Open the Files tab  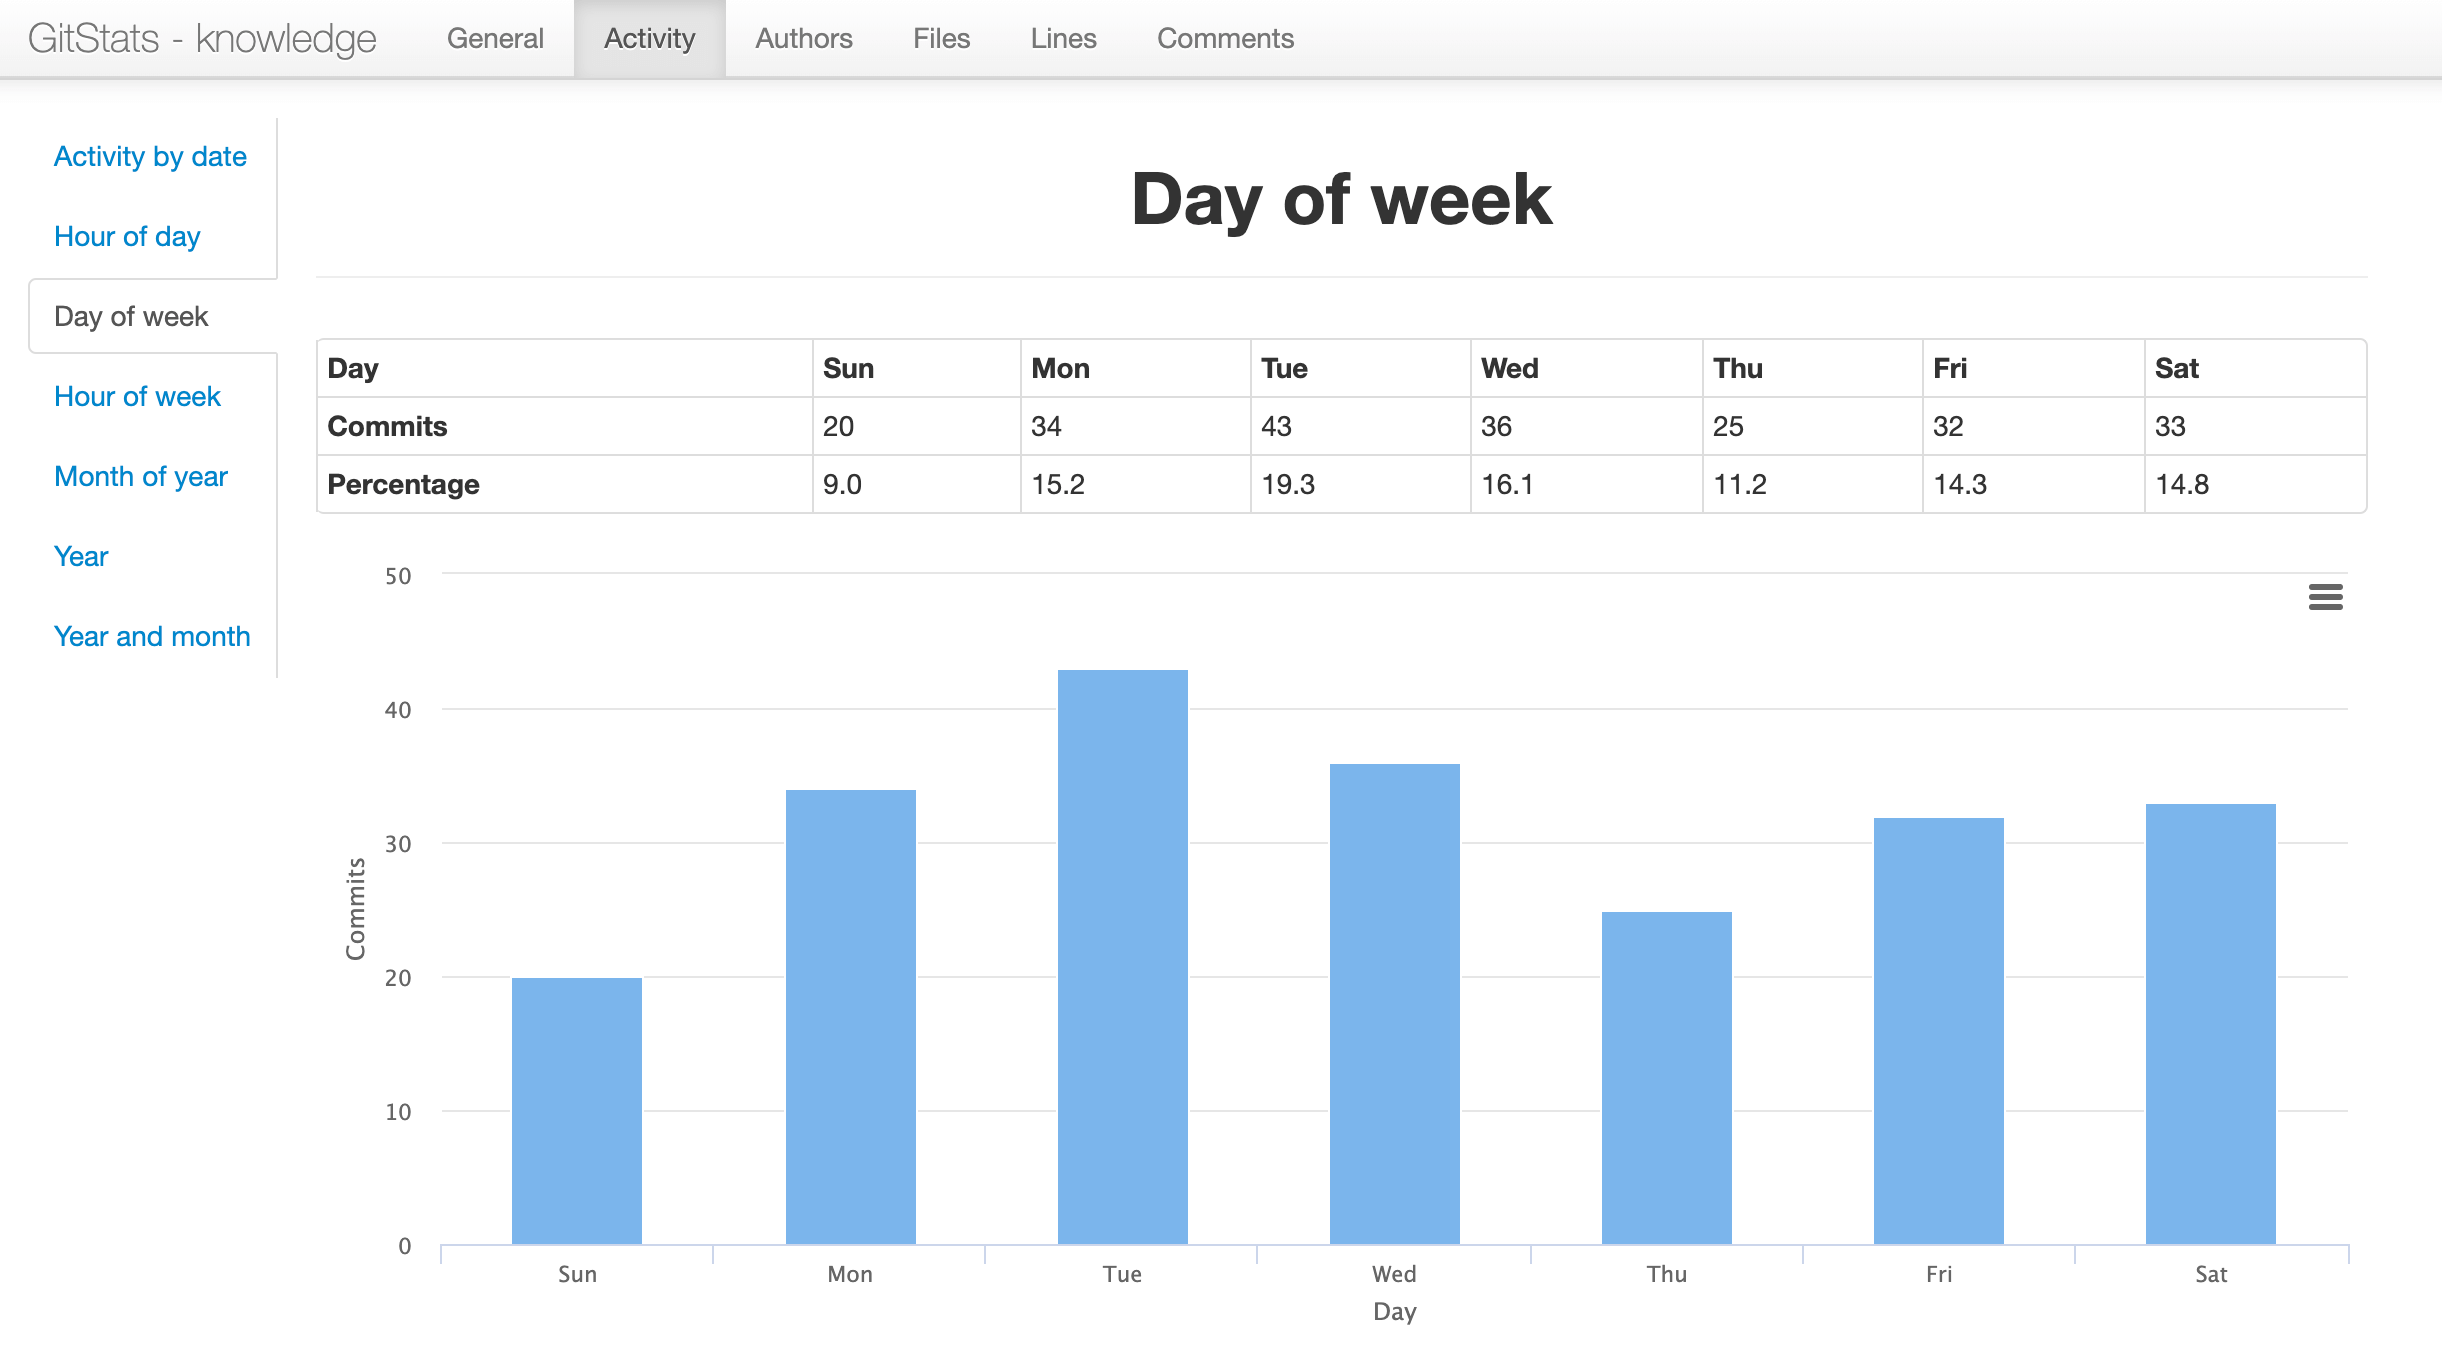[941, 38]
